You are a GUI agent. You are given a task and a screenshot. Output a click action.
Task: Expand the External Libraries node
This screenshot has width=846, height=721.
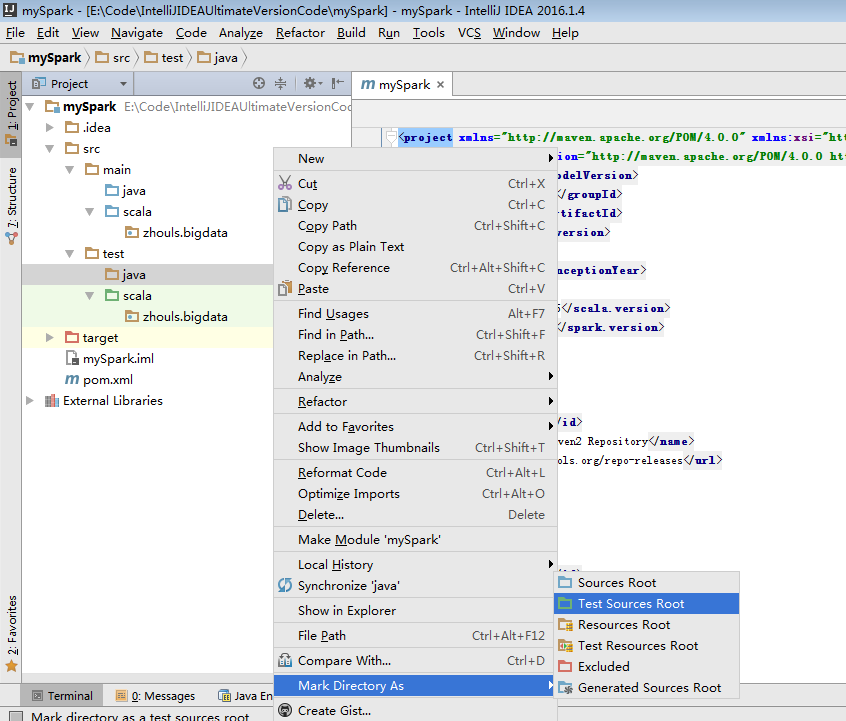pos(30,400)
